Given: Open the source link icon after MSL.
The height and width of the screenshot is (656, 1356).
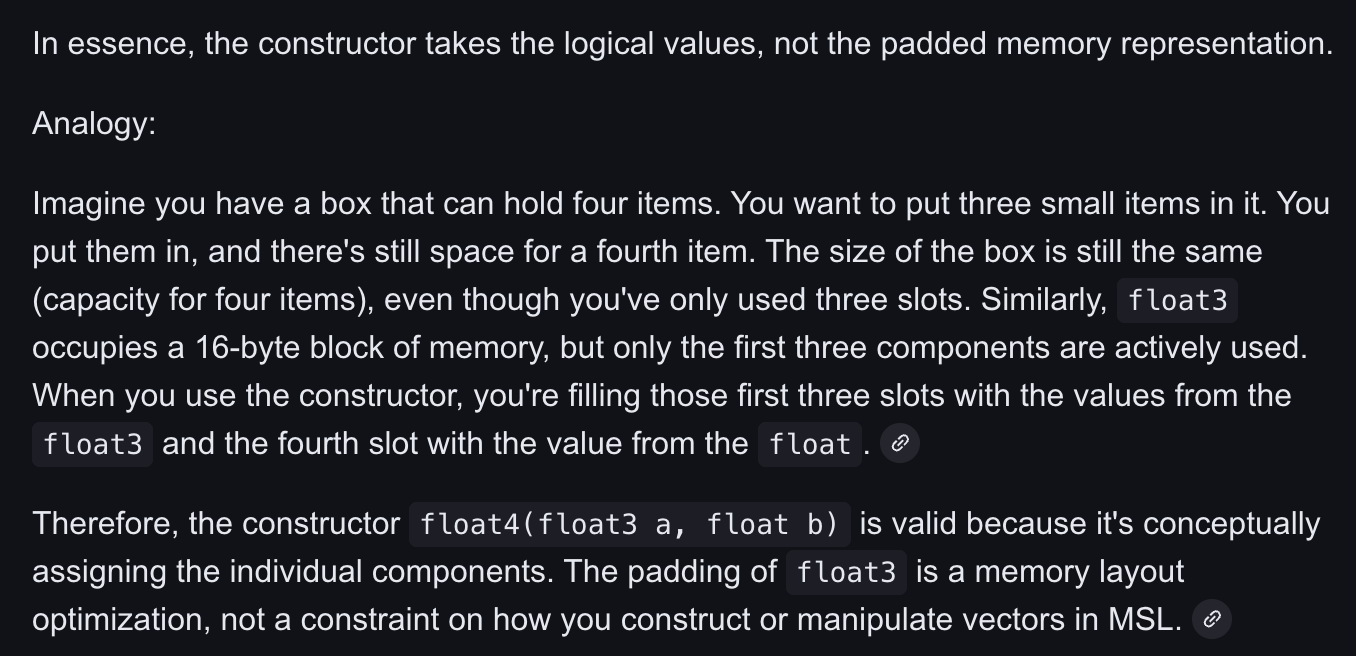Looking at the screenshot, I should pos(1212,619).
